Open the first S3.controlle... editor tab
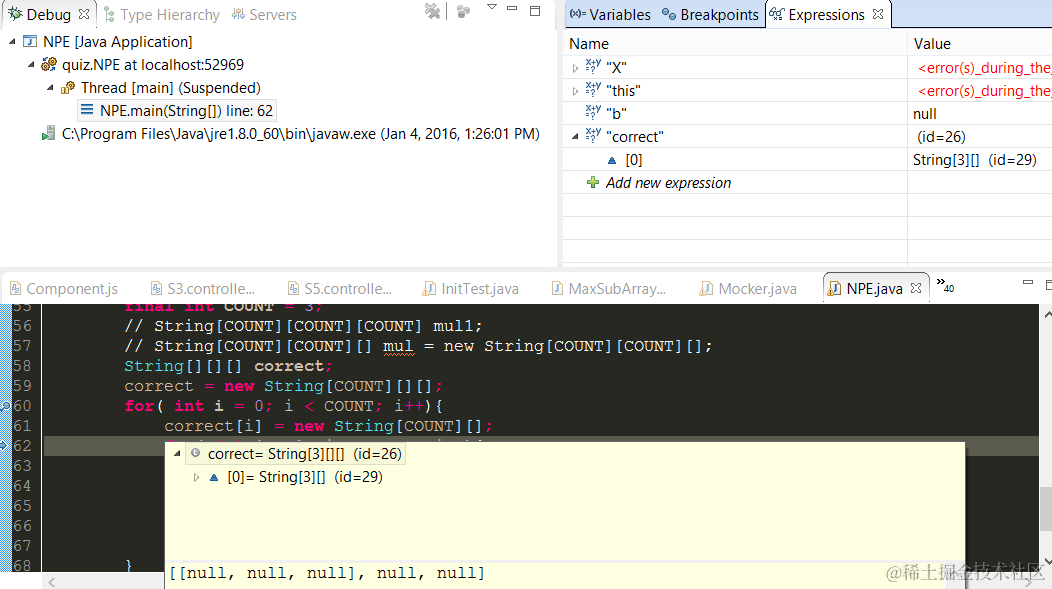 point(203,289)
